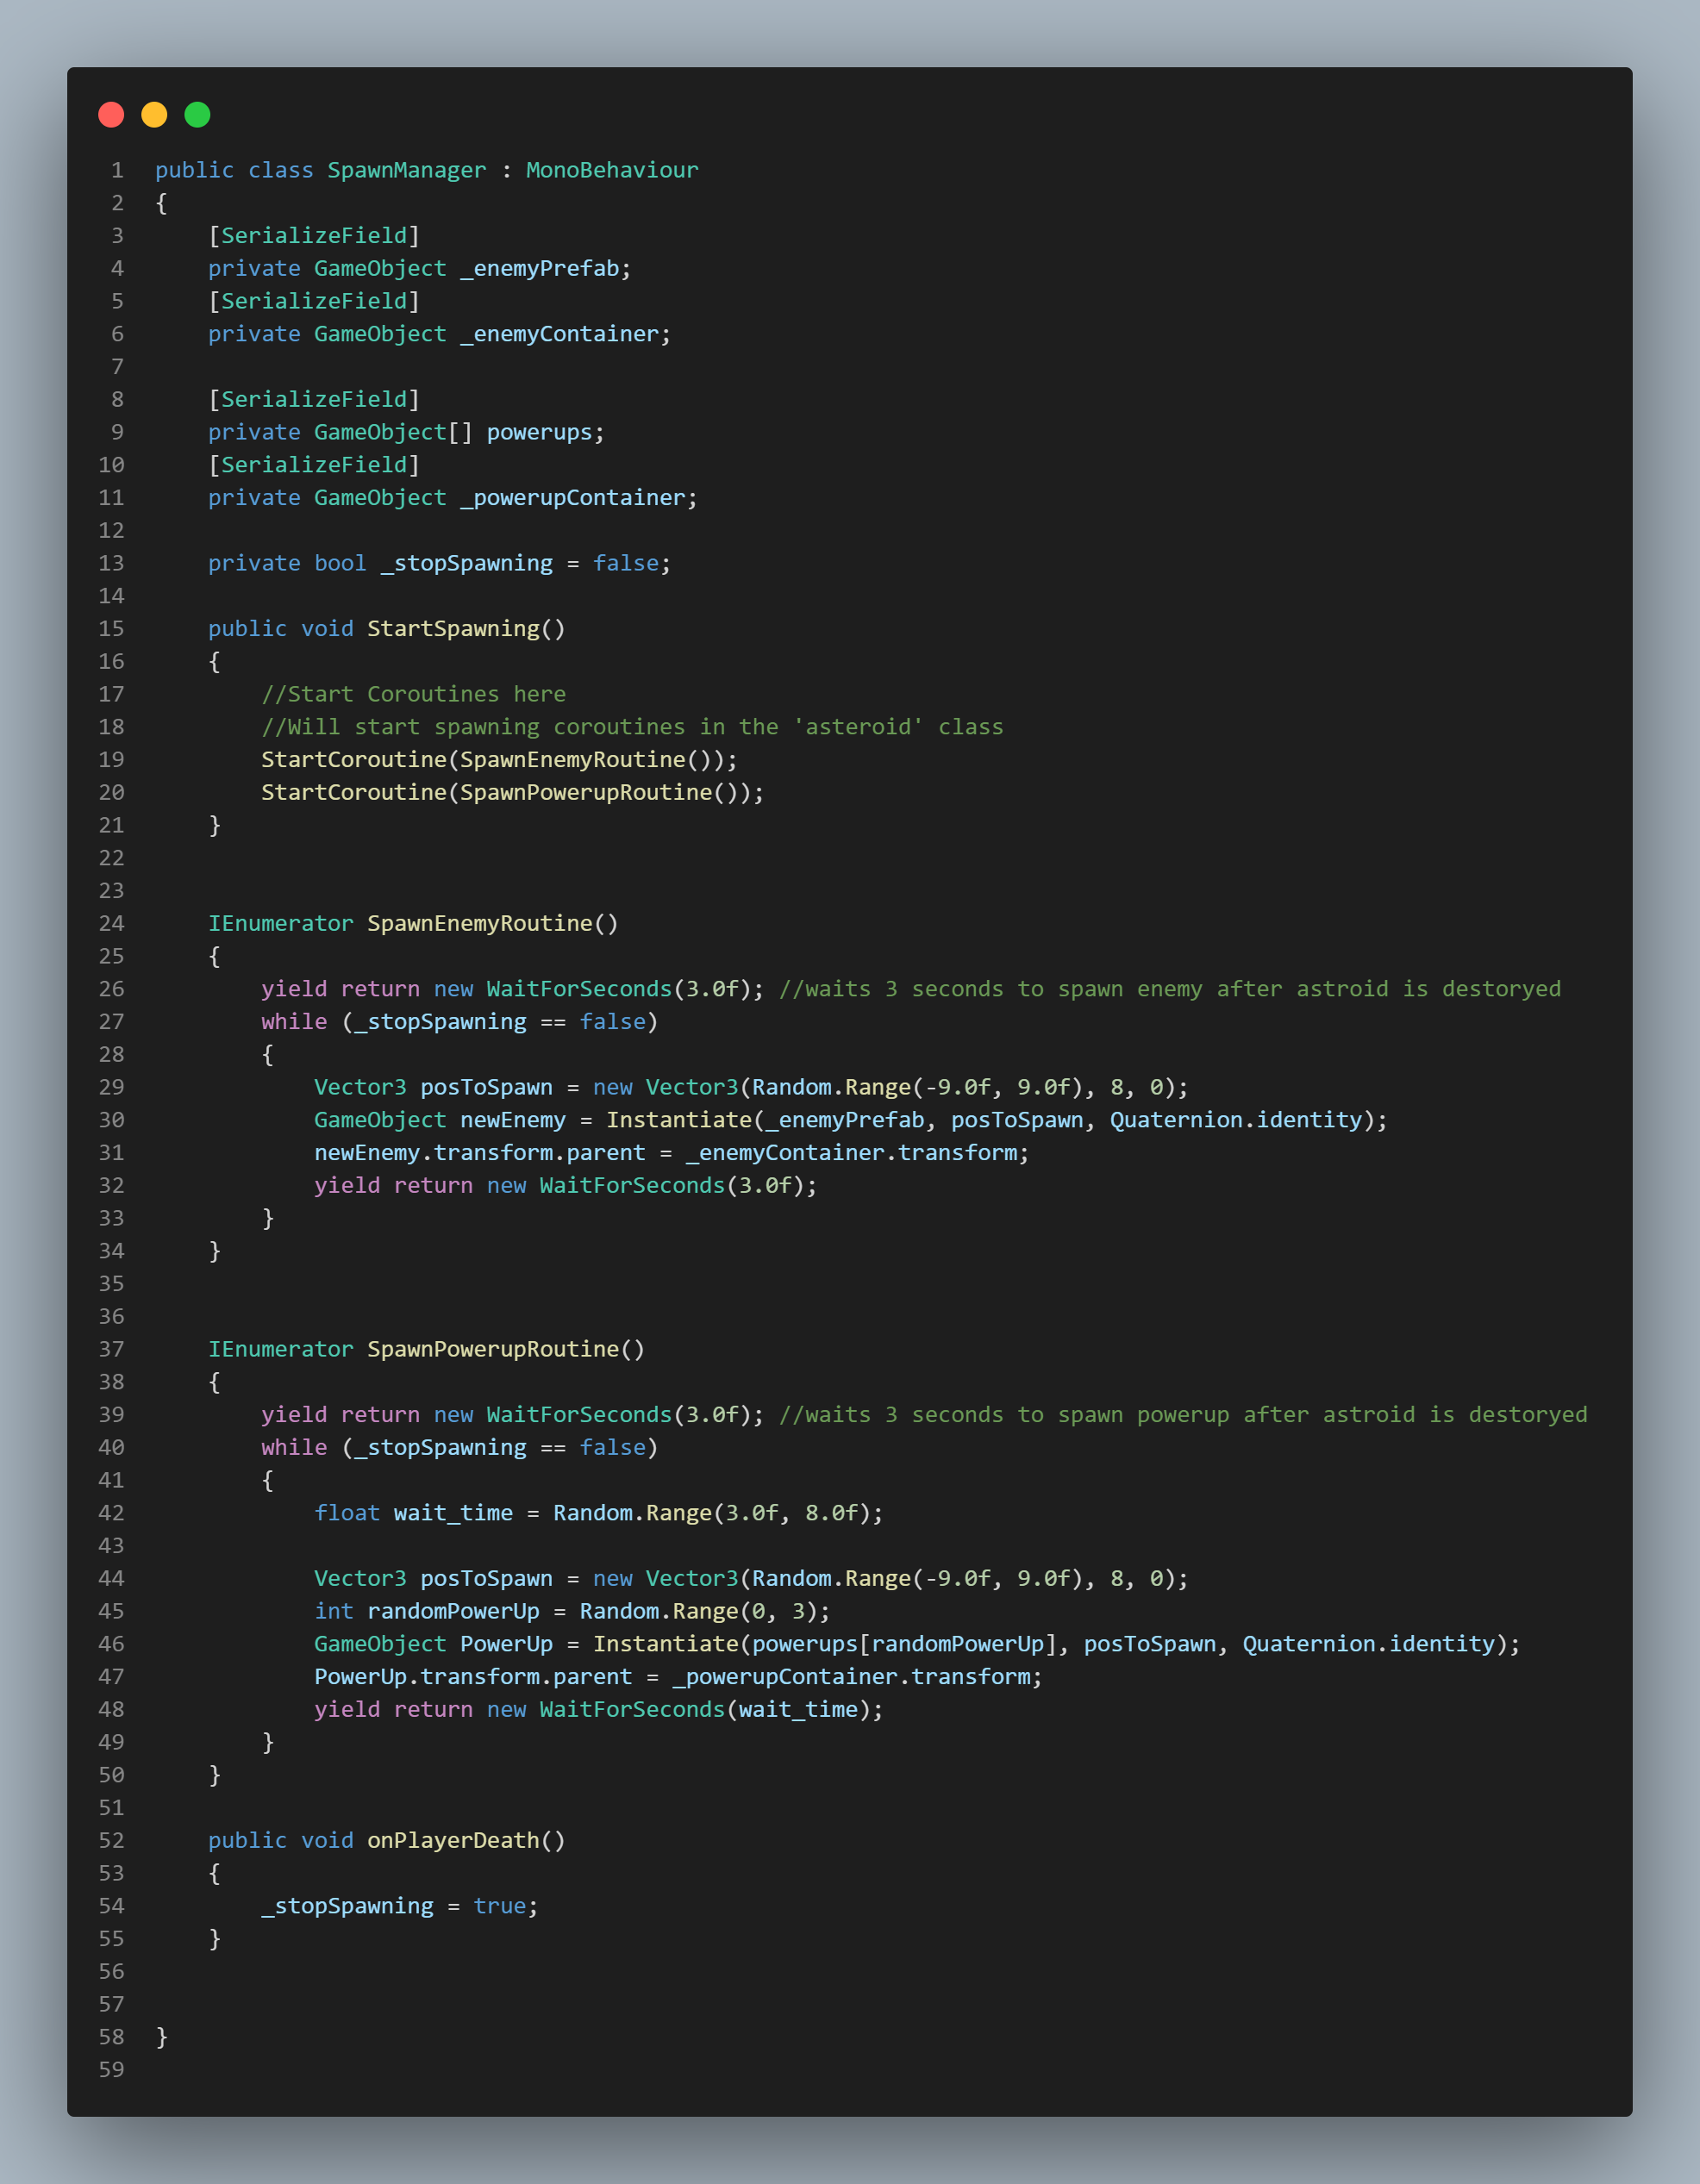Click line number 44

[x=112, y=1578]
